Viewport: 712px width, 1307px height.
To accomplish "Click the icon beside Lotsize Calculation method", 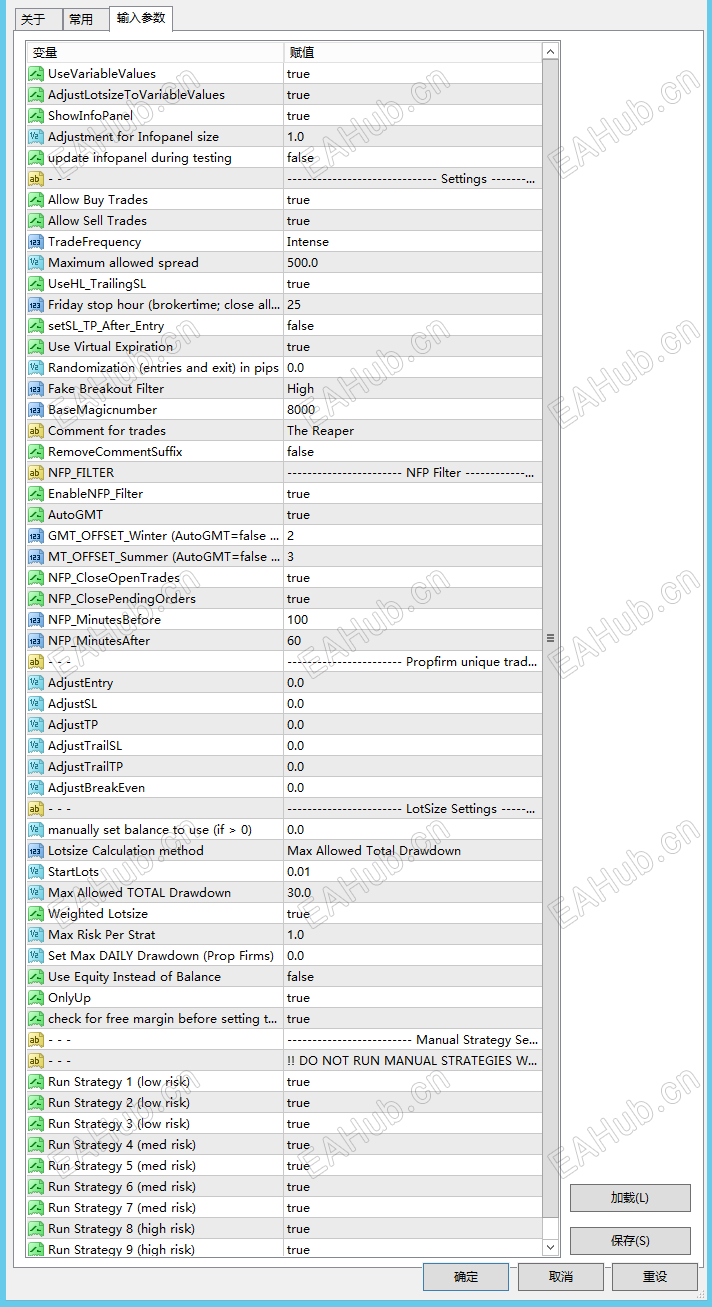I will click(36, 851).
